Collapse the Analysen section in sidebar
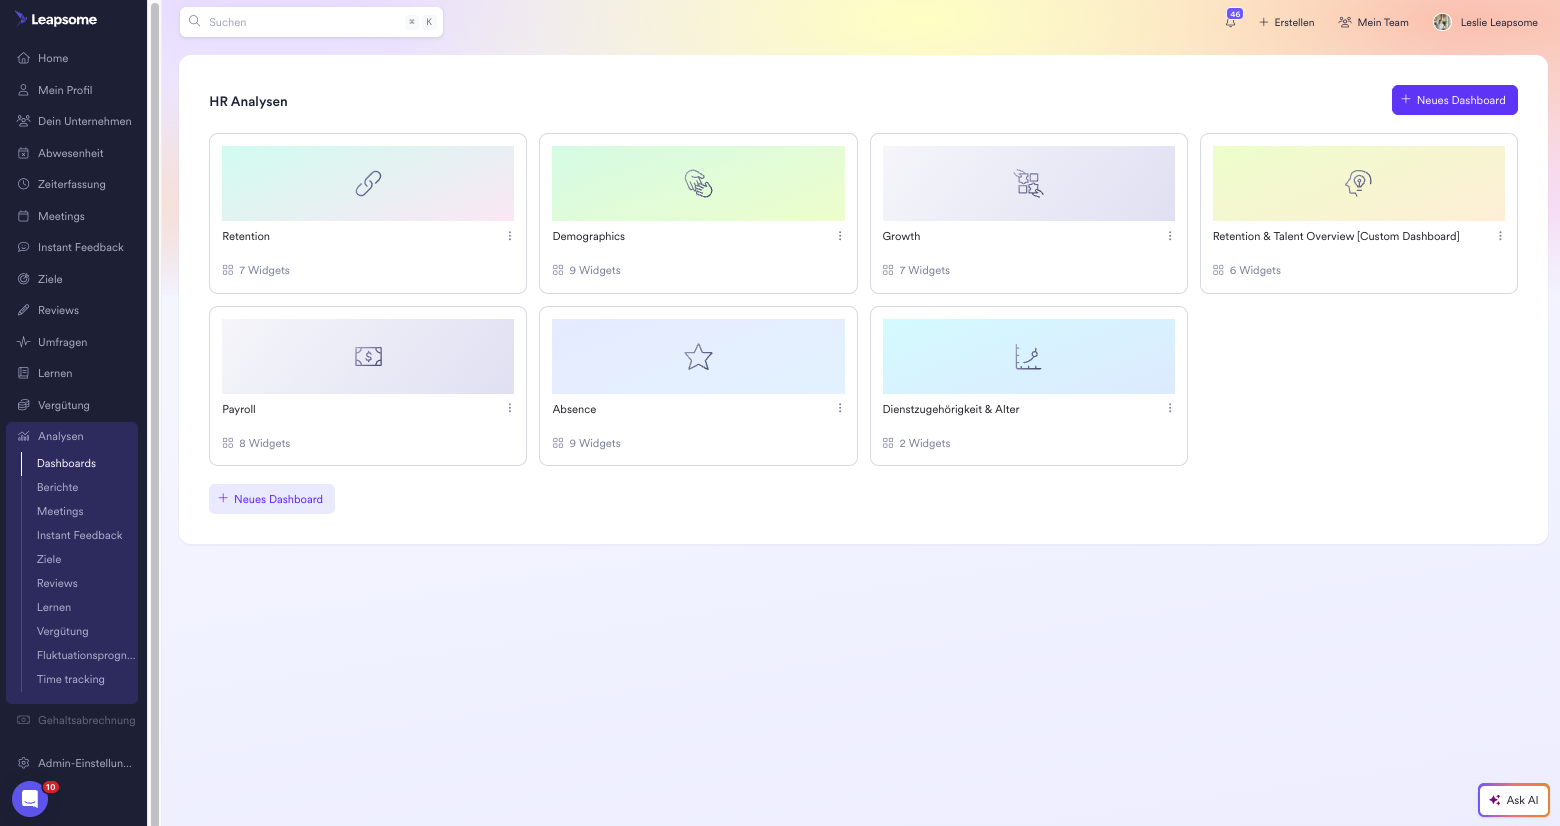Viewport: 1560px width, 826px height. pyautogui.click(x=61, y=436)
